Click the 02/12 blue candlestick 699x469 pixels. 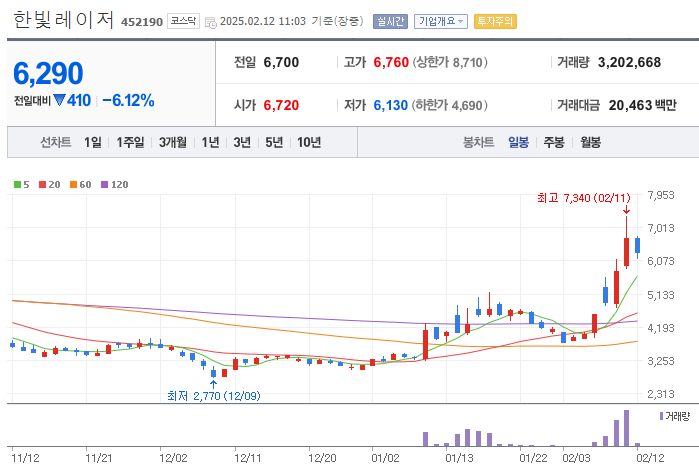click(x=637, y=246)
